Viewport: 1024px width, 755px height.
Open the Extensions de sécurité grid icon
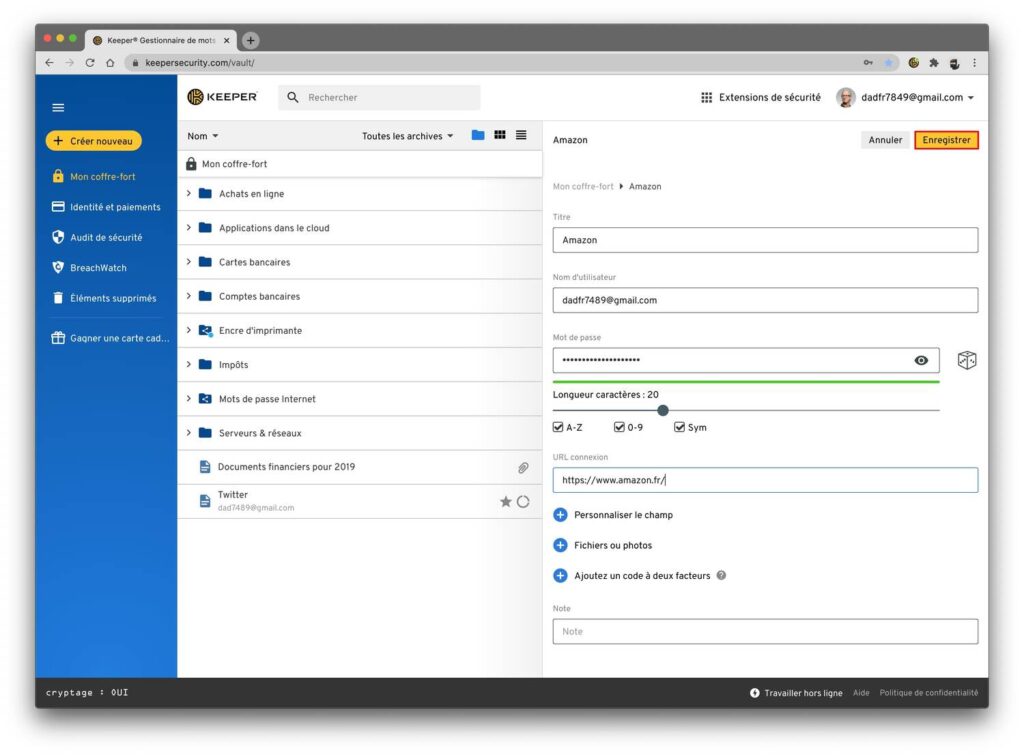tap(706, 98)
